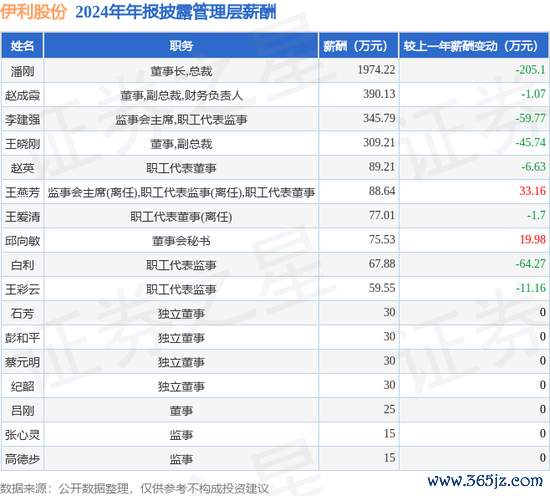The height and width of the screenshot is (496, 550).
Task: Click the 伊利股份 title text
Action: 33,11
